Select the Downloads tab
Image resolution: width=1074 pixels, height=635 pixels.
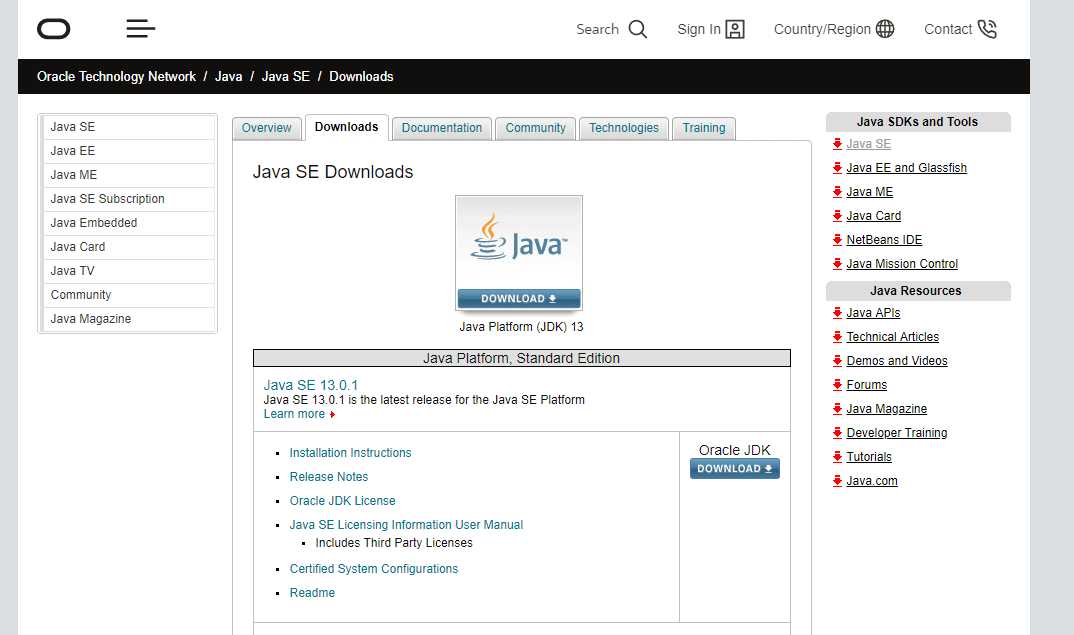click(x=347, y=127)
